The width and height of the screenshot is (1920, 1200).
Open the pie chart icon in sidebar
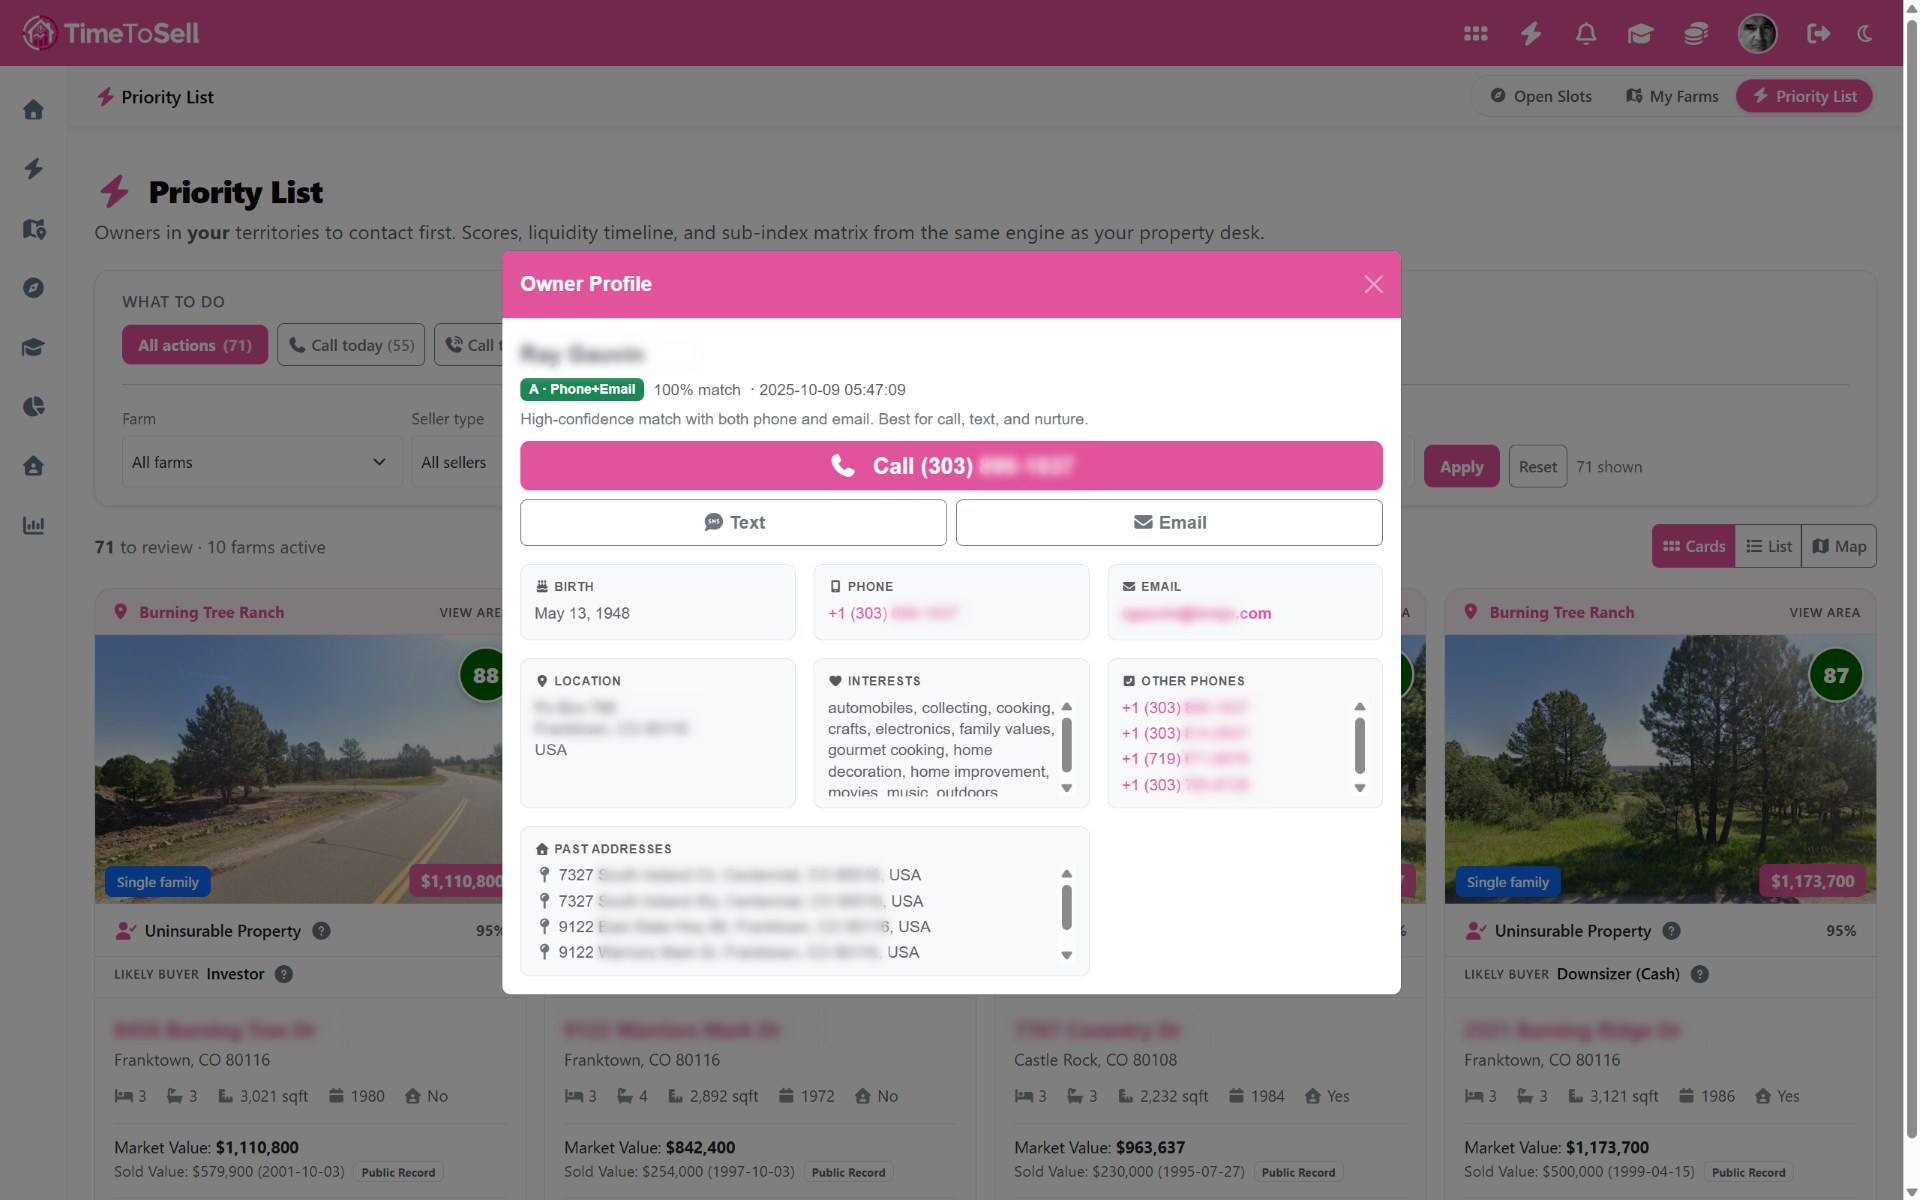33,406
